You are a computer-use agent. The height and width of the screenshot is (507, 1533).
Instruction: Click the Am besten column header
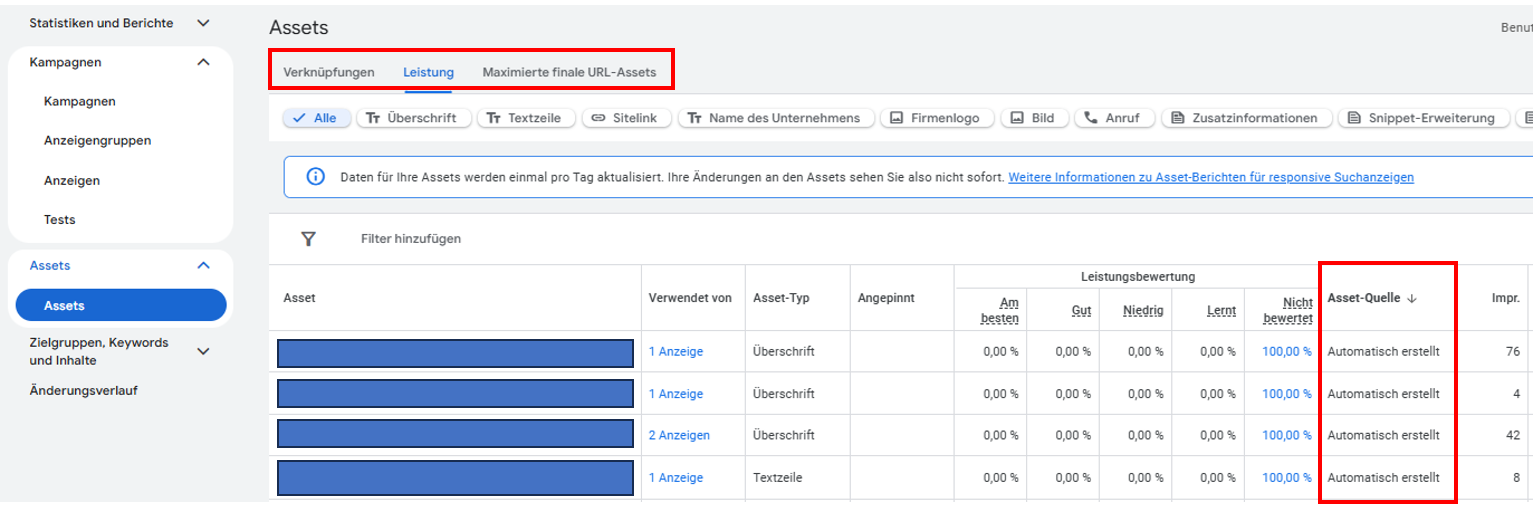coord(999,310)
